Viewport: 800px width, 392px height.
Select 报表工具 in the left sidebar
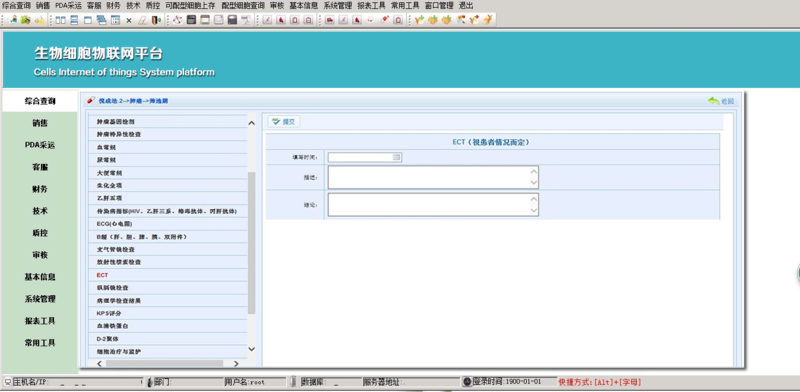[40, 321]
